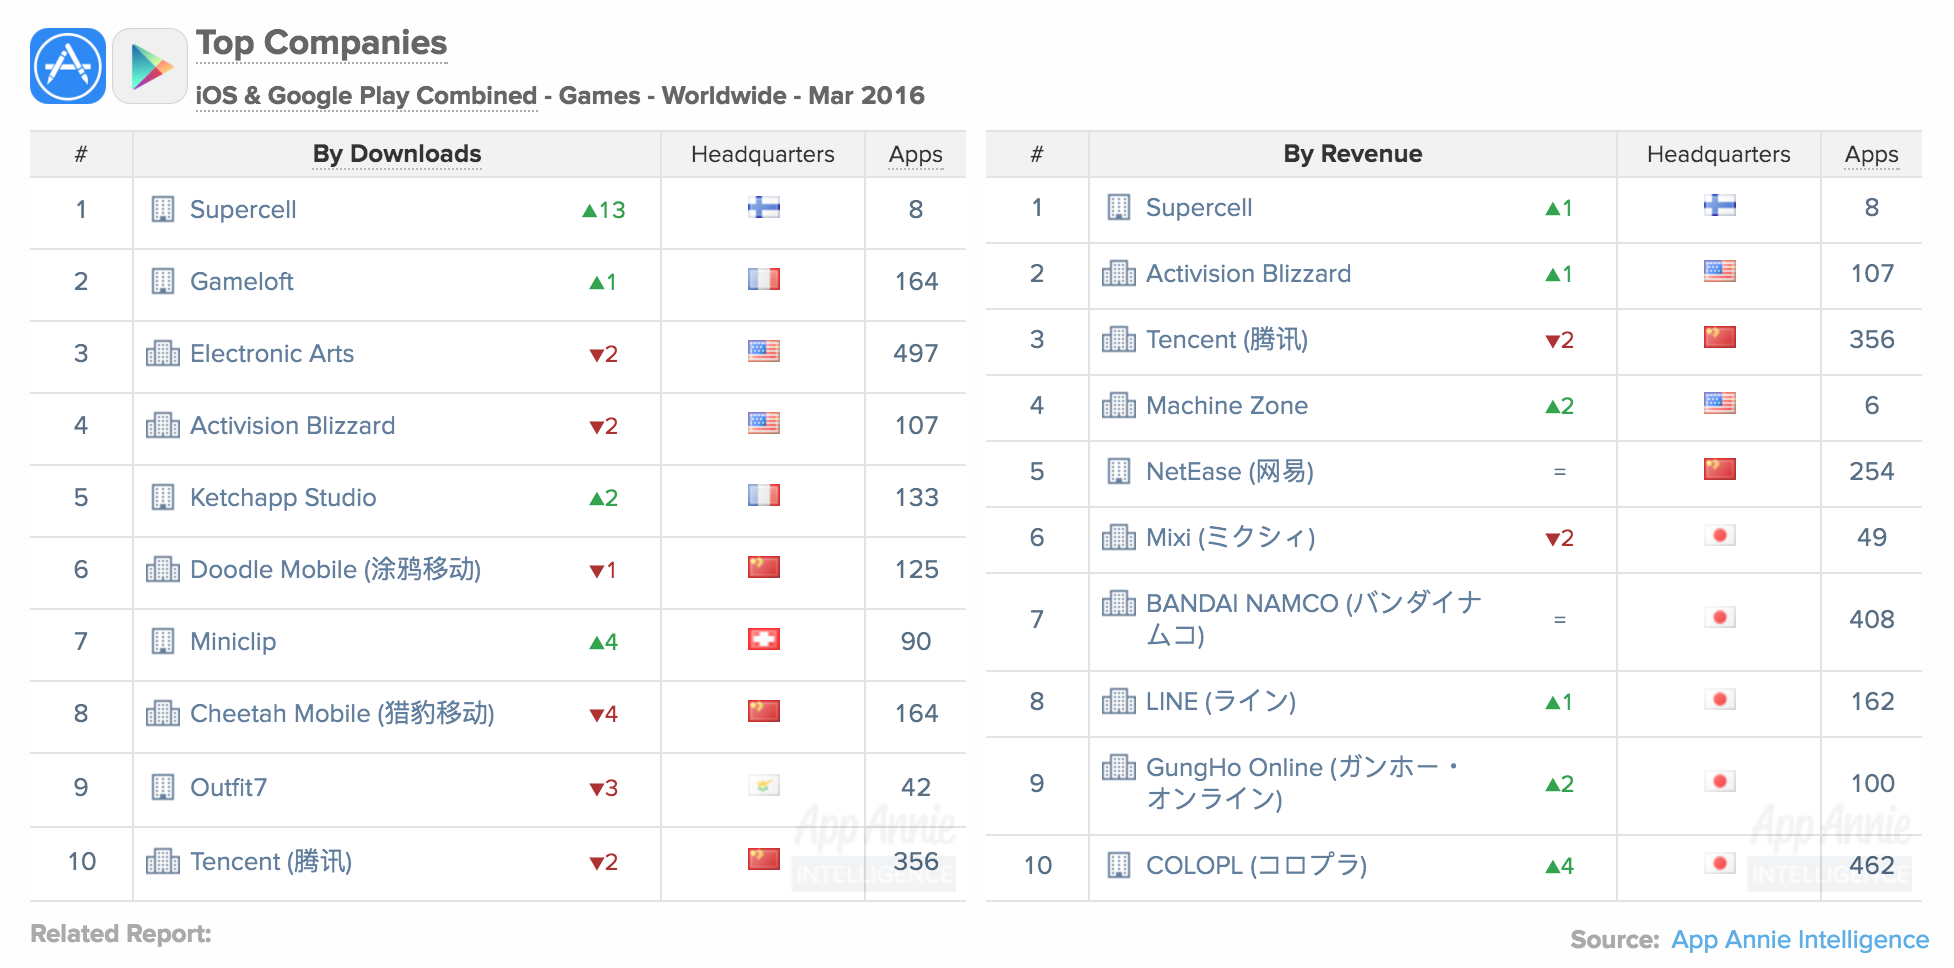Open Tencent in the downloads list
Screen dimensions: 1954x968
[x=271, y=862]
